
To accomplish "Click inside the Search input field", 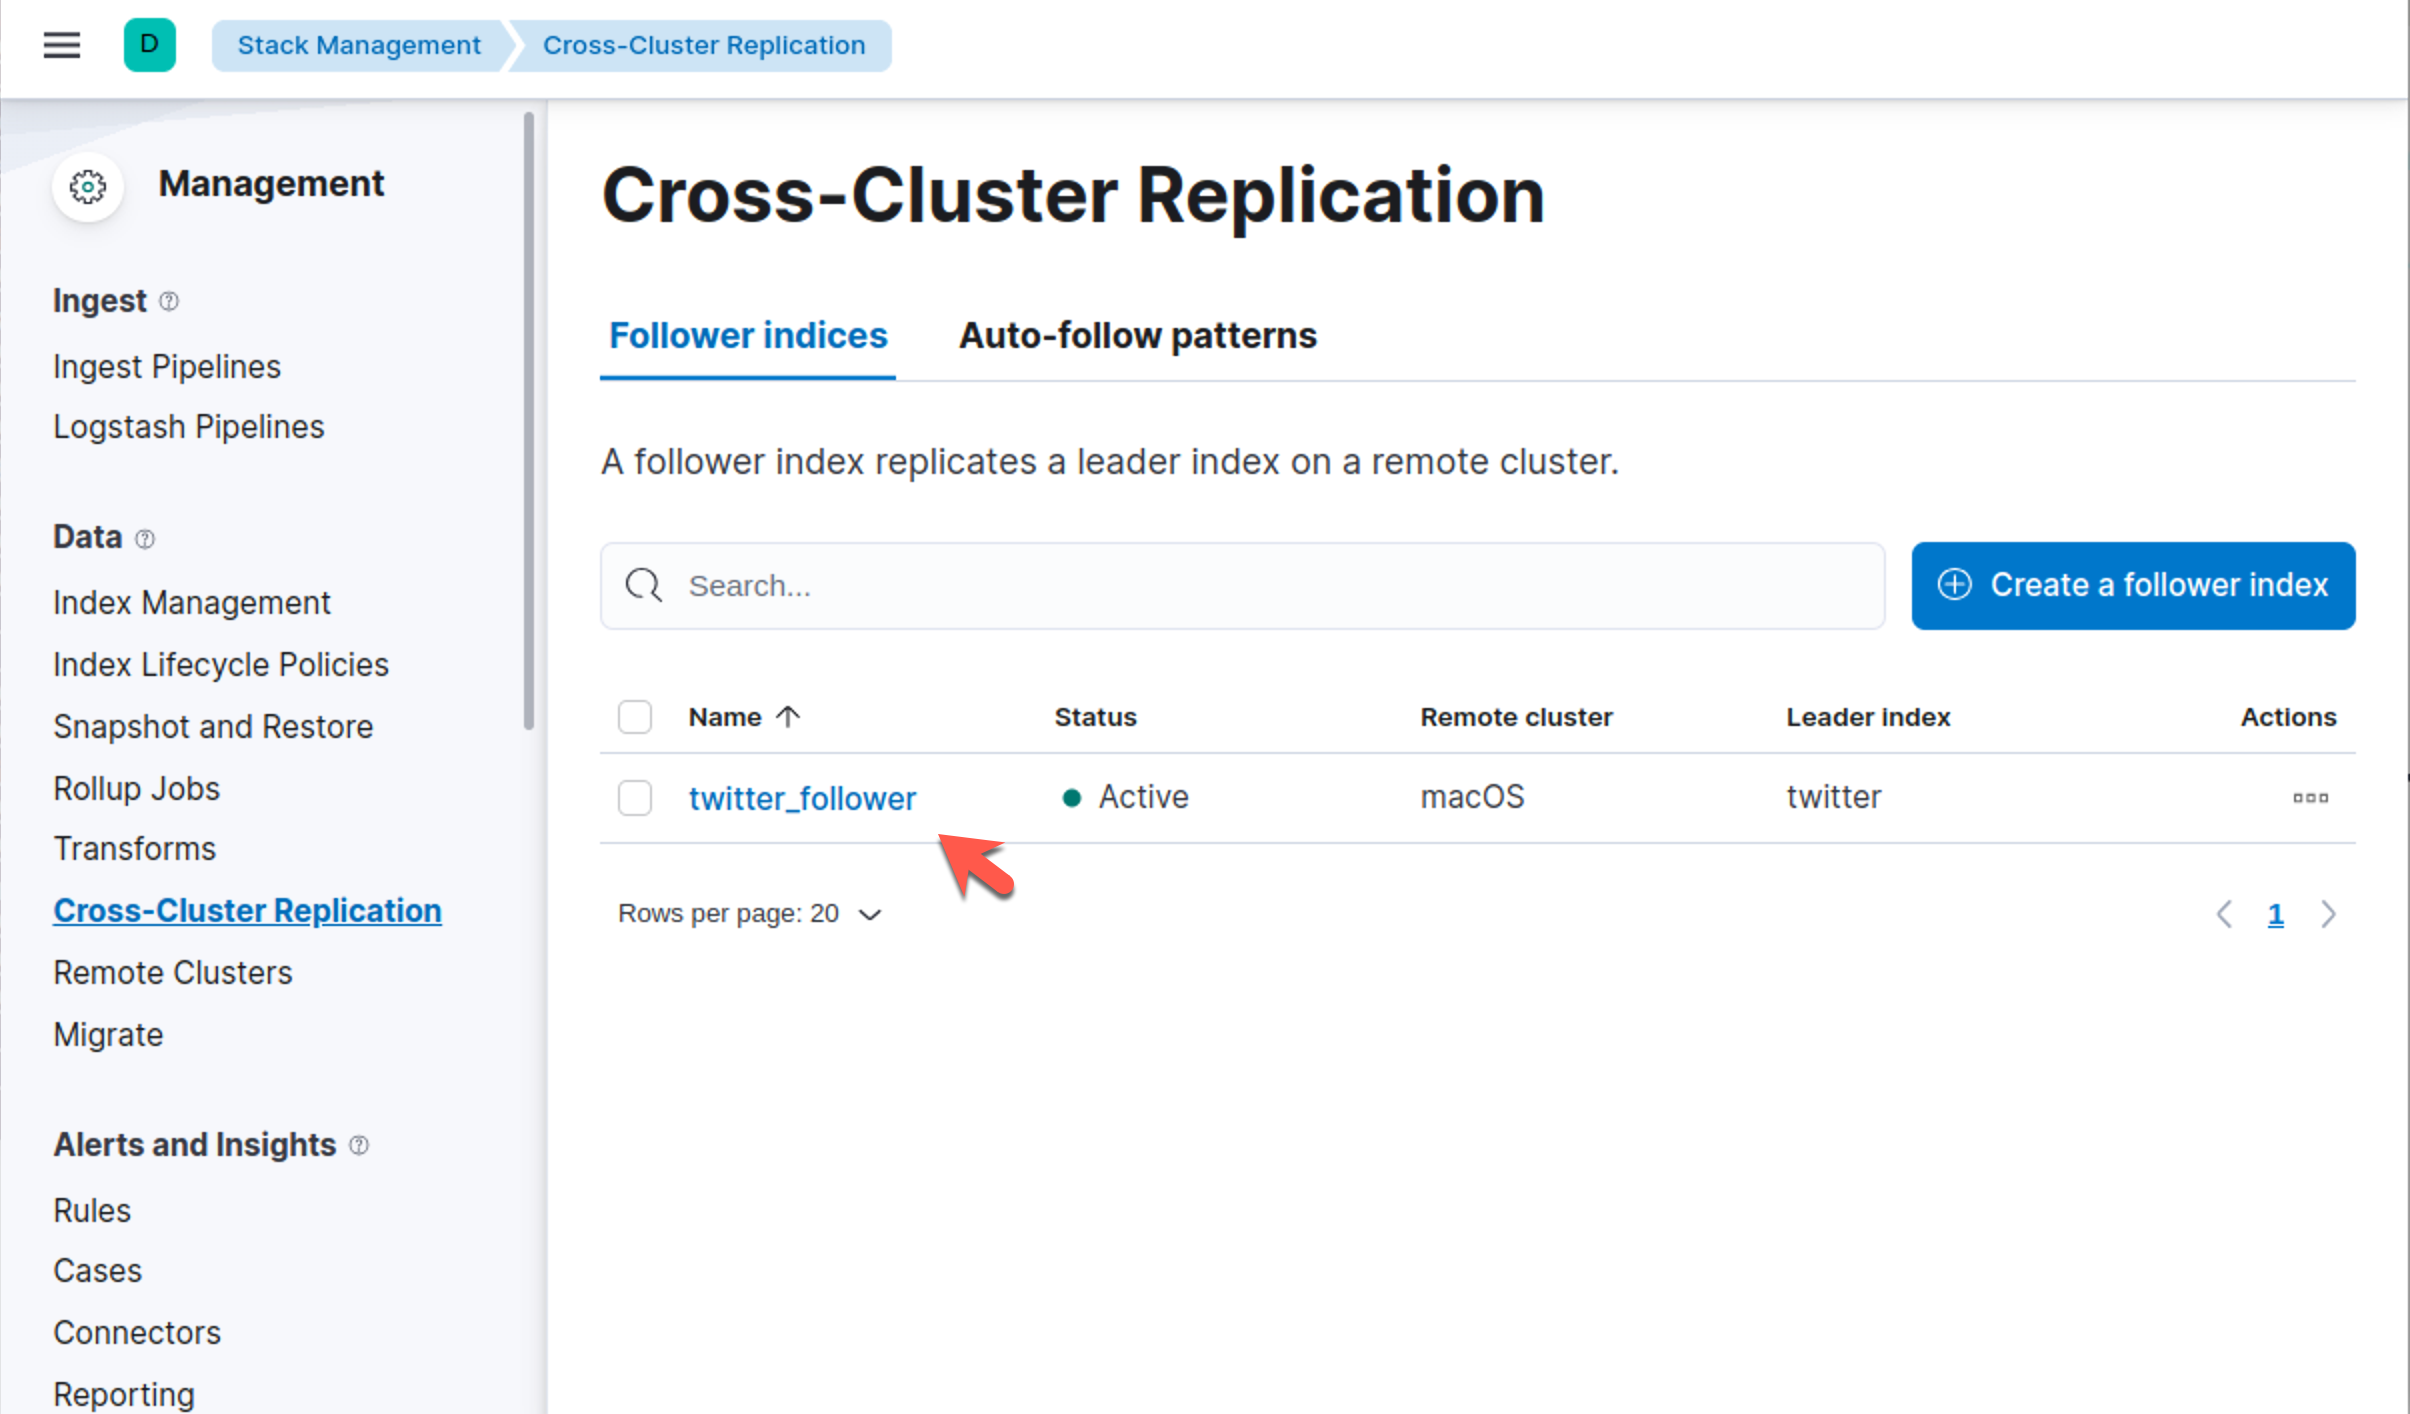I will coord(1200,585).
